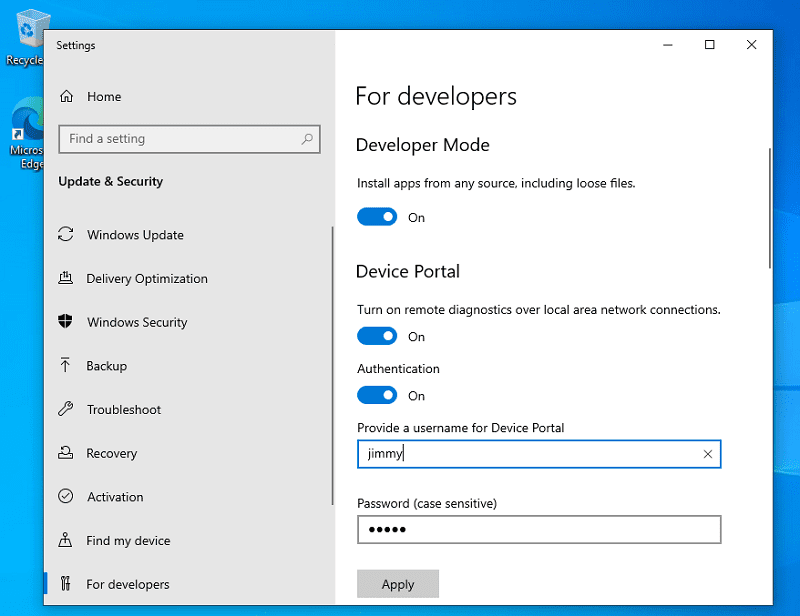Click the 'Developer Mode' heading
The image size is (800, 616).
point(422,145)
